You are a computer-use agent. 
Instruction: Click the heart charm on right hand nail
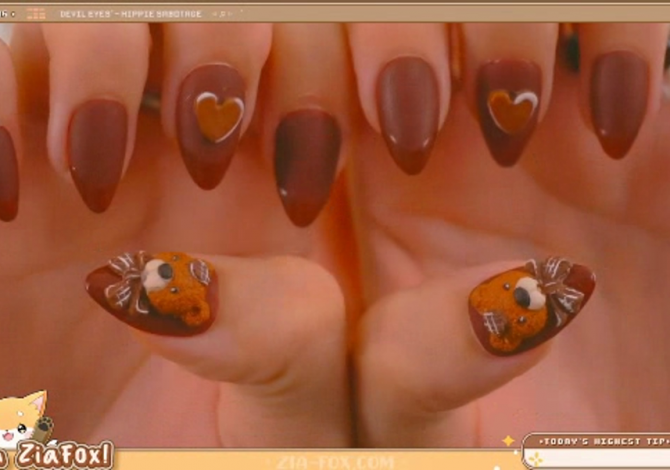[x=512, y=111]
